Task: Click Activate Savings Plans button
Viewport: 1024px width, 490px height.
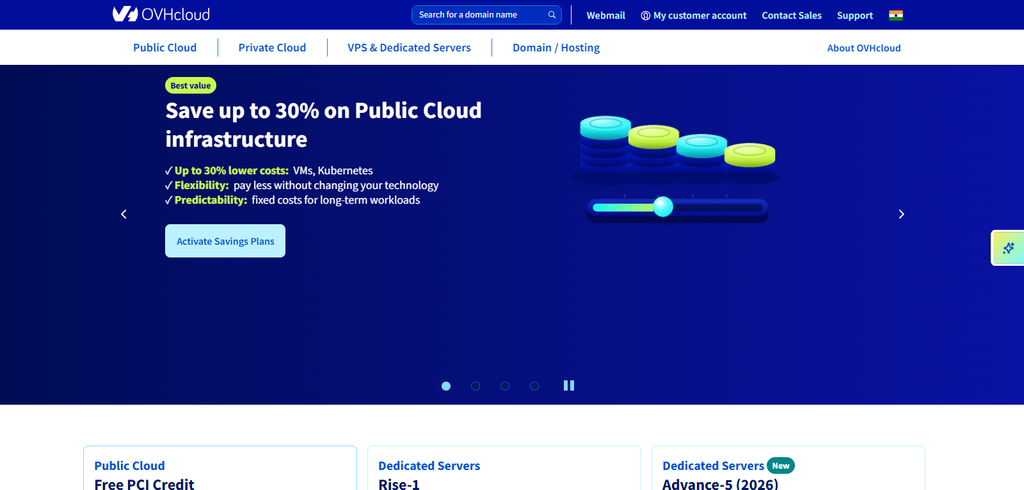Action: pos(225,241)
